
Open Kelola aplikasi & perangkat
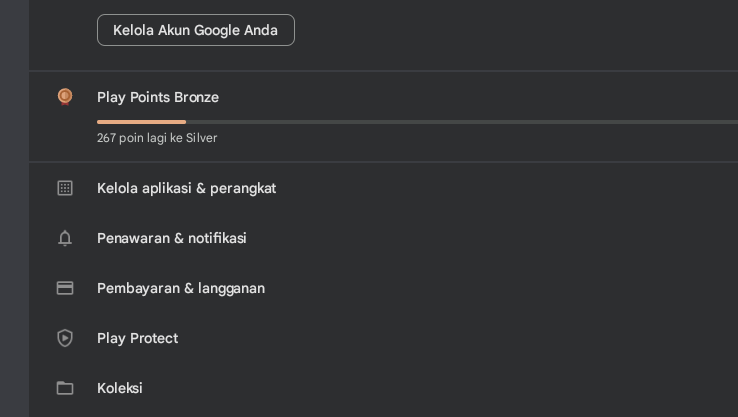[x=186, y=188]
